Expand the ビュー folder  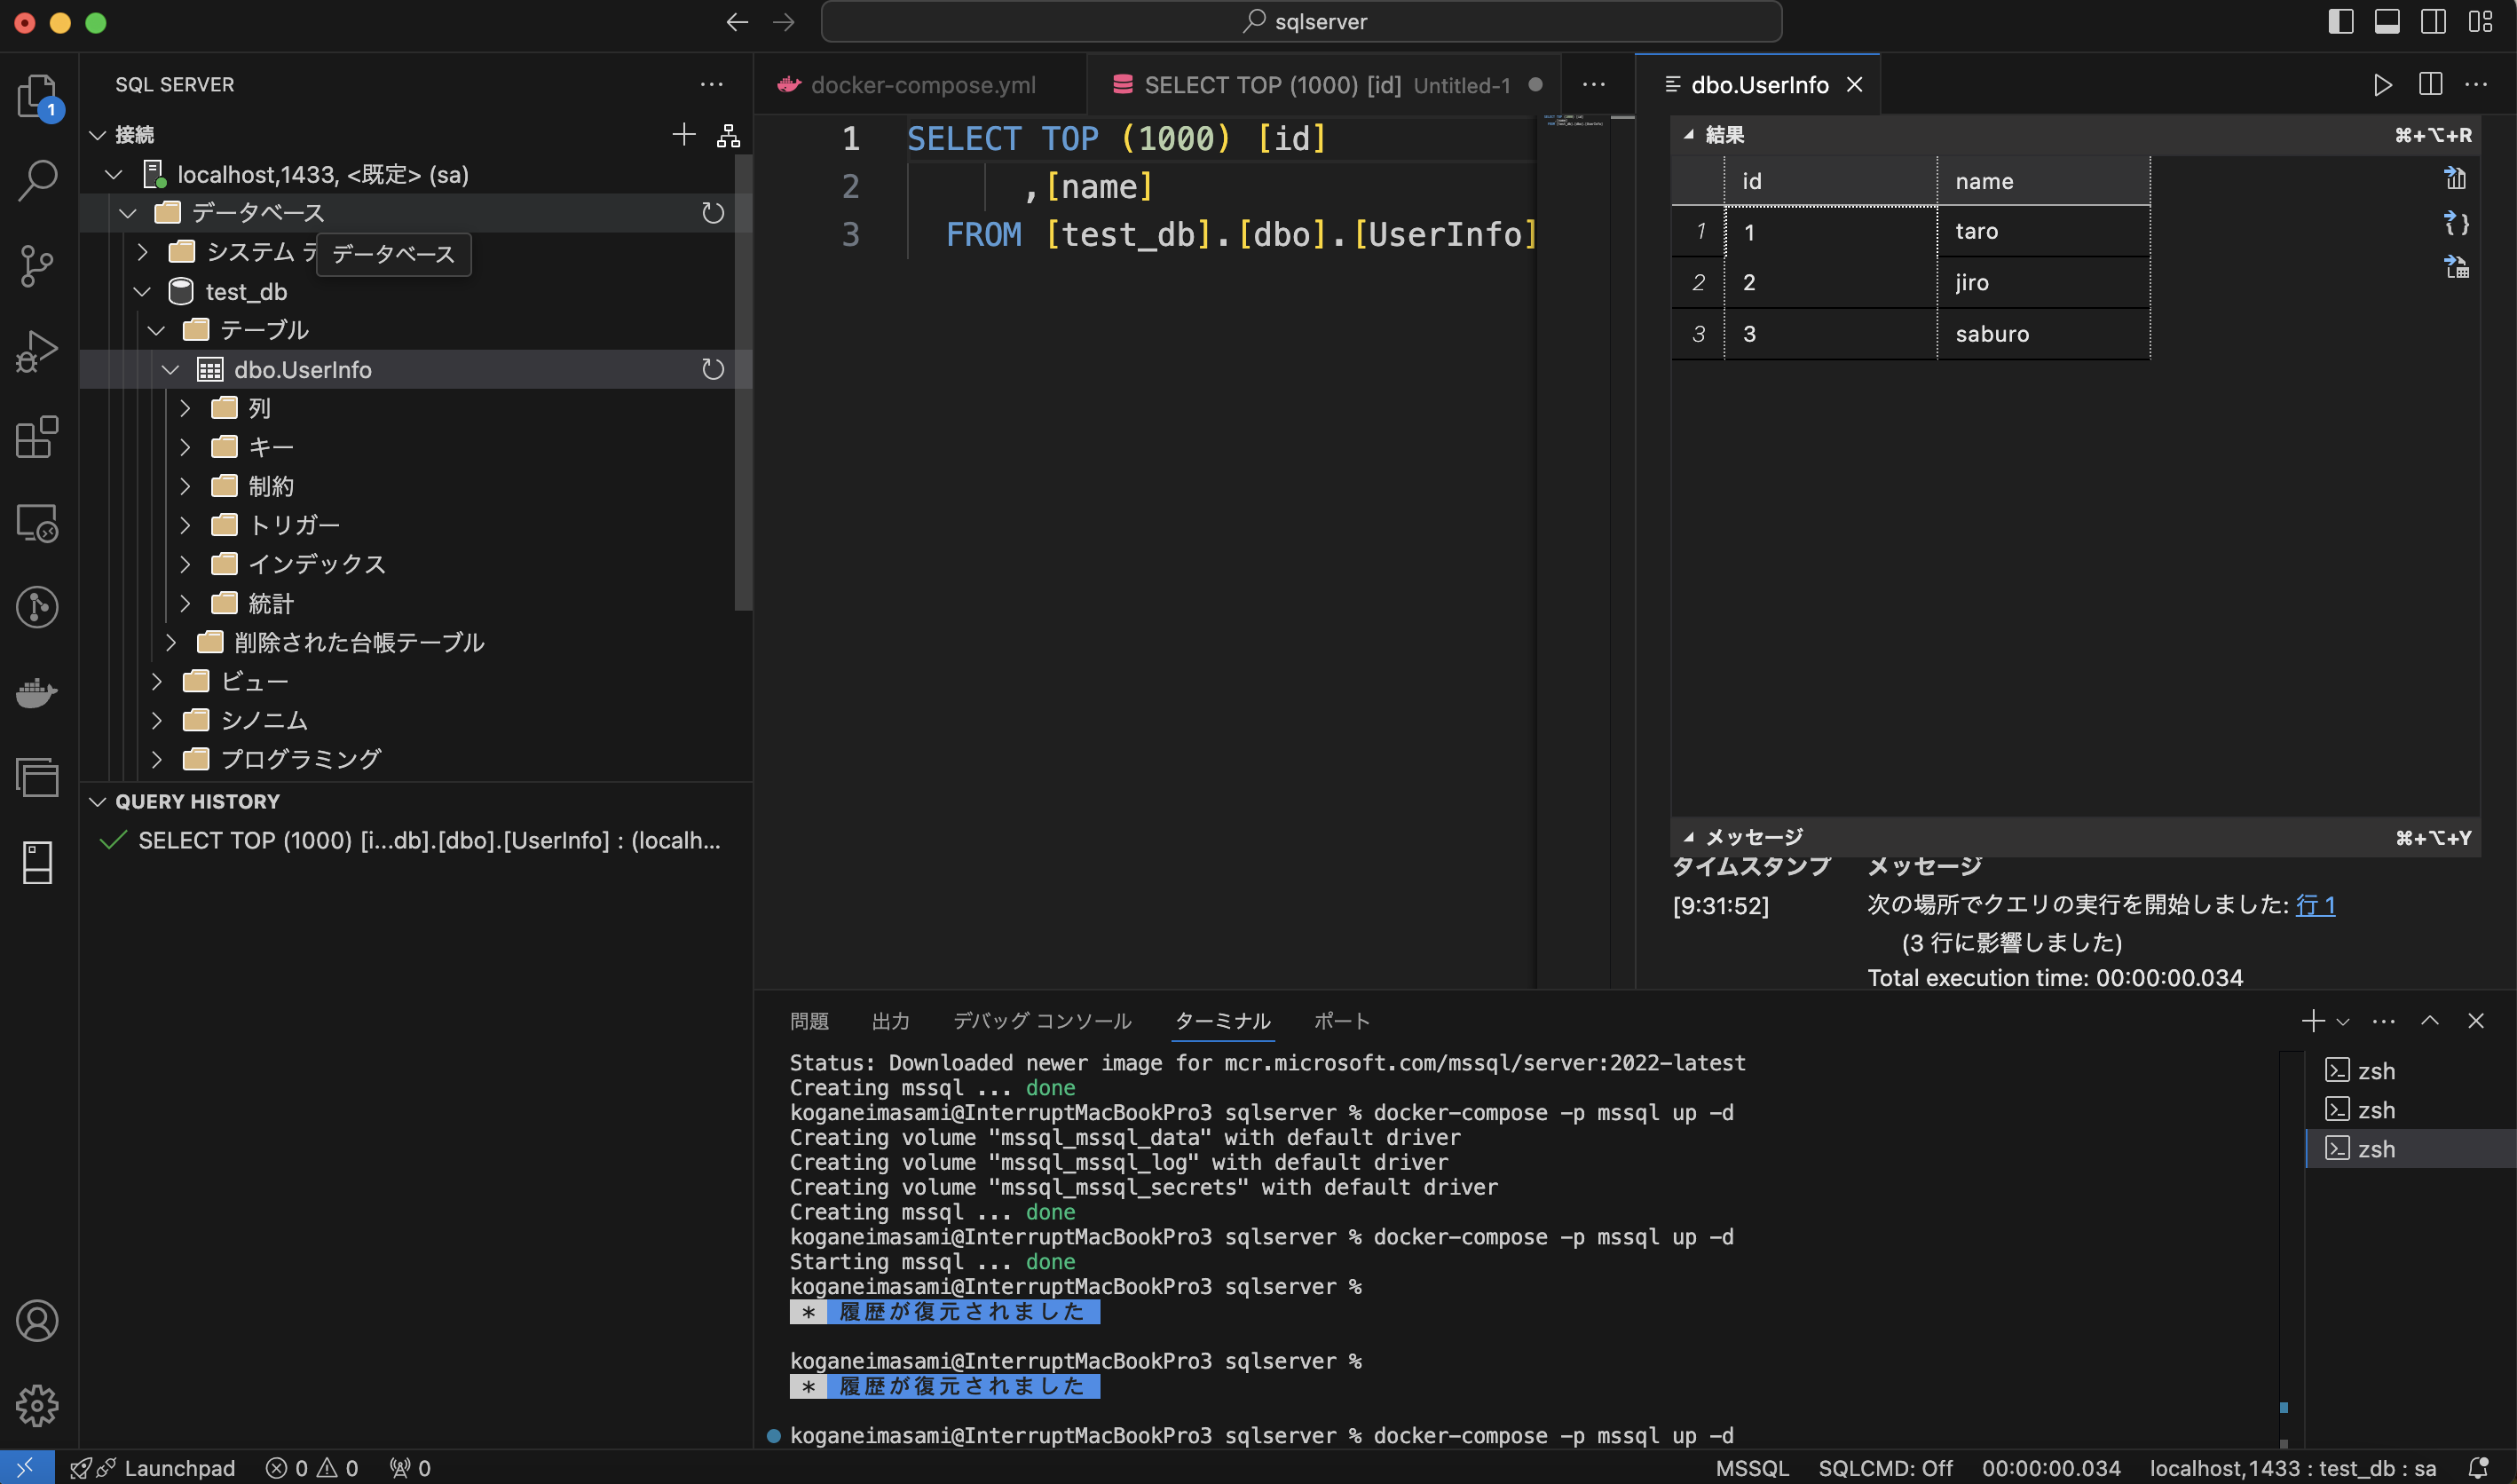pos(157,681)
